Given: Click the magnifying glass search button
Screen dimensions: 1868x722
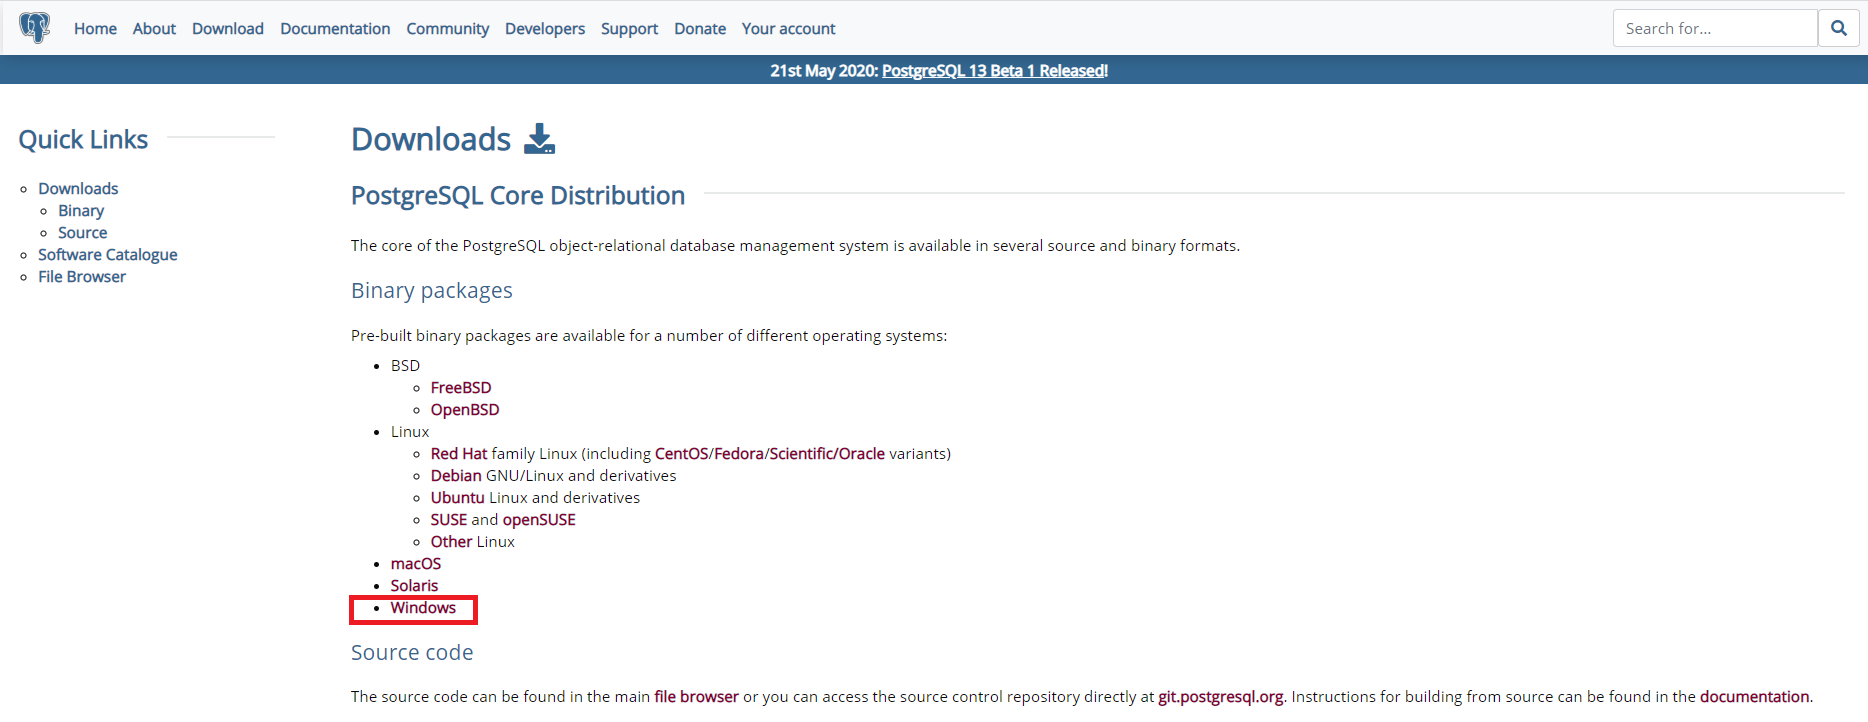Looking at the screenshot, I should coord(1838,28).
